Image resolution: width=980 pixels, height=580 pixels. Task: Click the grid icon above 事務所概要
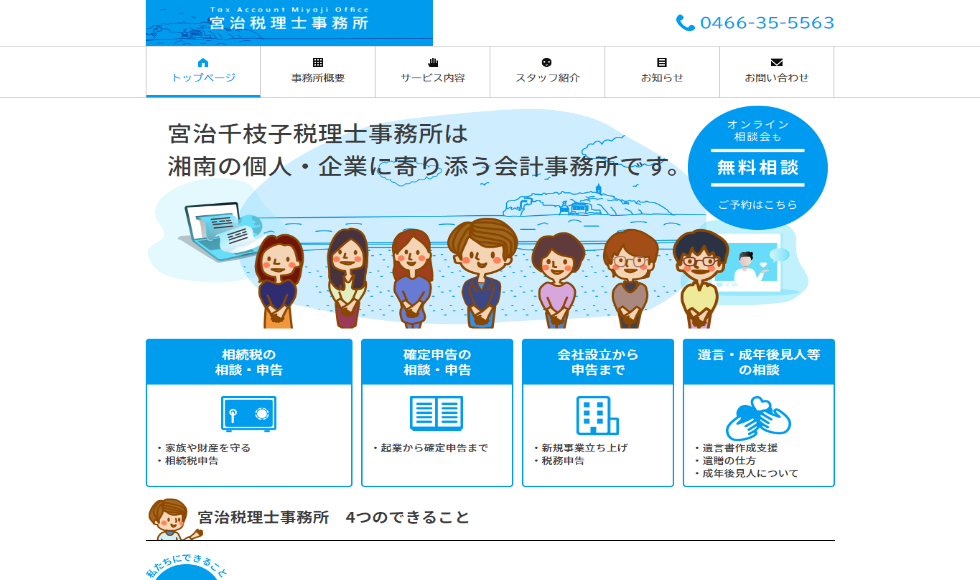(318, 62)
